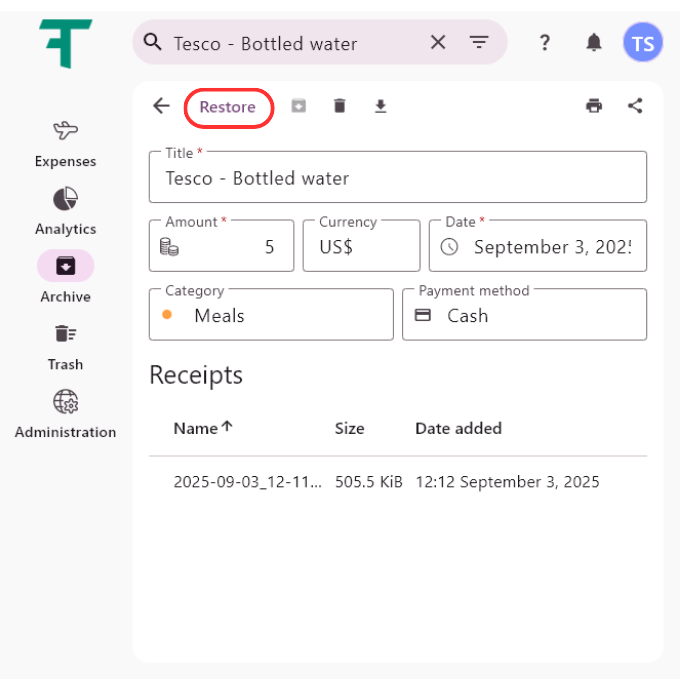Open search filter options
The width and height of the screenshot is (680, 690).
[x=480, y=42]
